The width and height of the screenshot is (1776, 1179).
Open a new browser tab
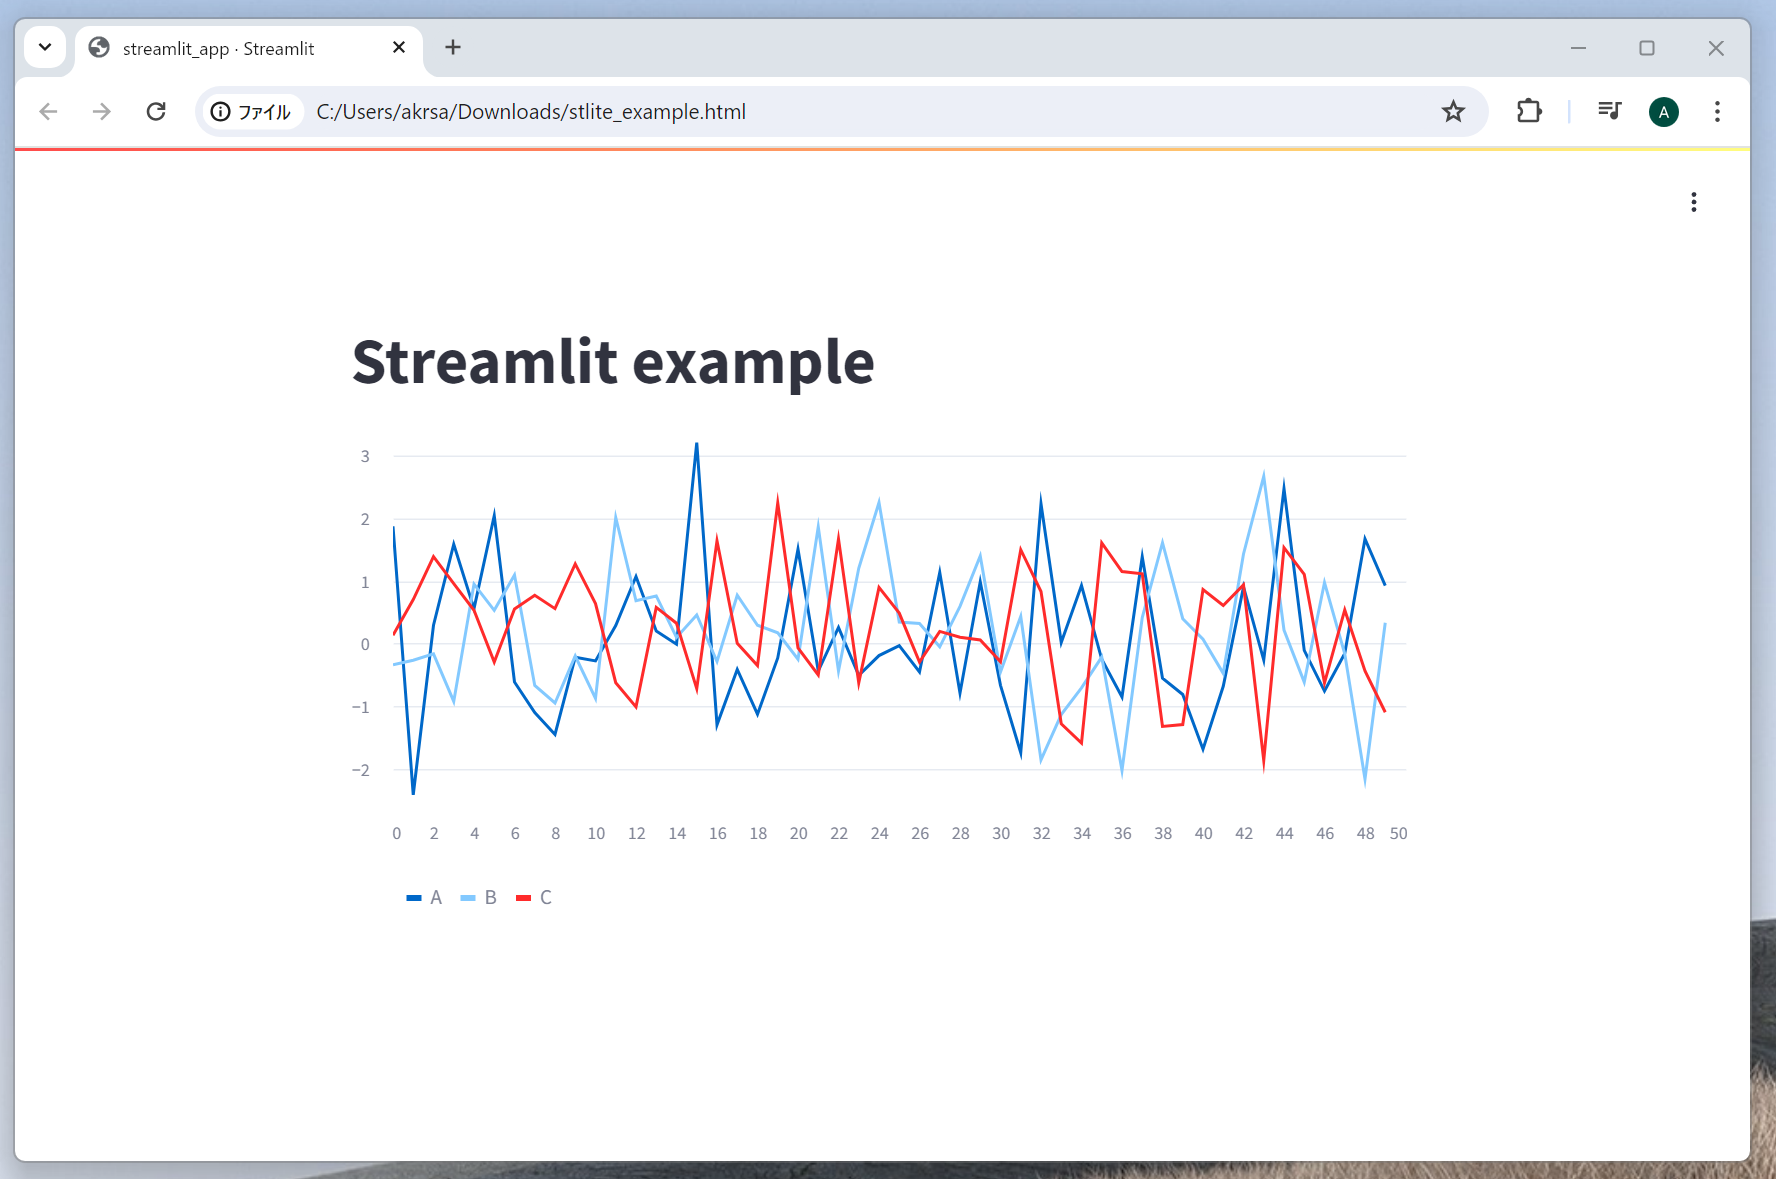coord(453,47)
